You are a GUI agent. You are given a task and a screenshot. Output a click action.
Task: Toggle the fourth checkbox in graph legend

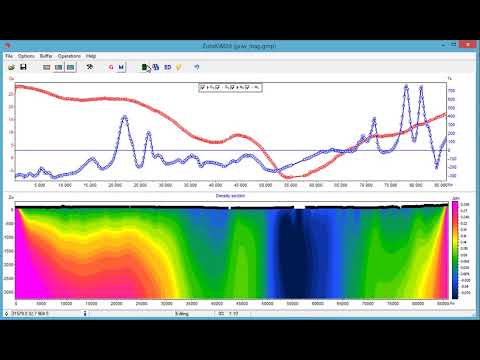point(247,87)
